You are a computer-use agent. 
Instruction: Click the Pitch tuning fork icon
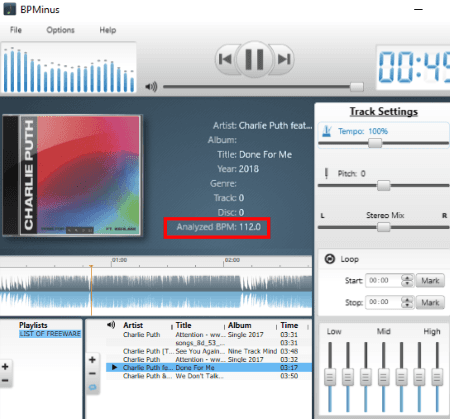pyautogui.click(x=326, y=173)
